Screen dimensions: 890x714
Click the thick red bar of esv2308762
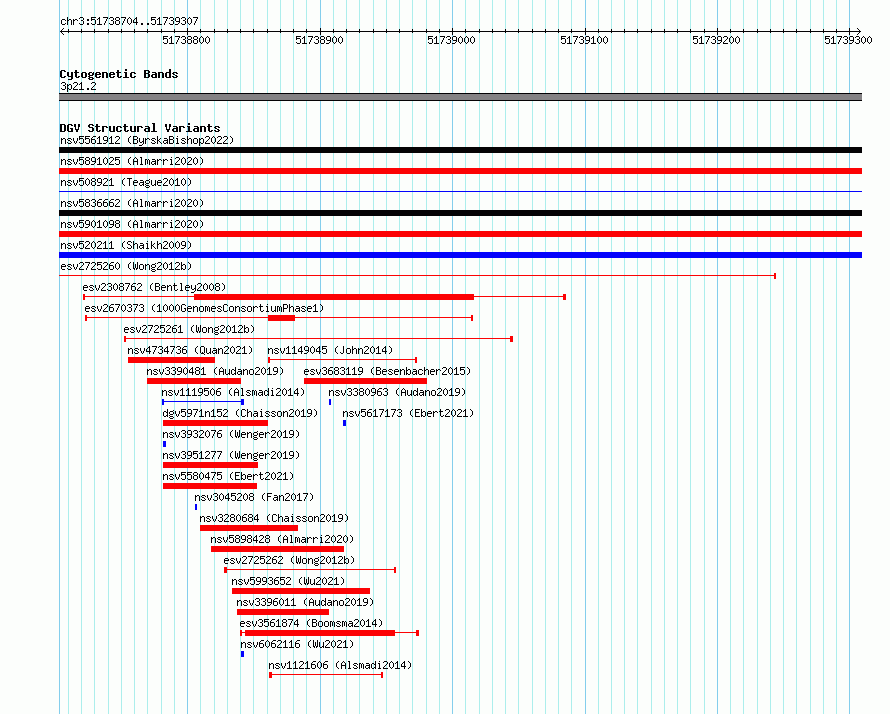334,297
